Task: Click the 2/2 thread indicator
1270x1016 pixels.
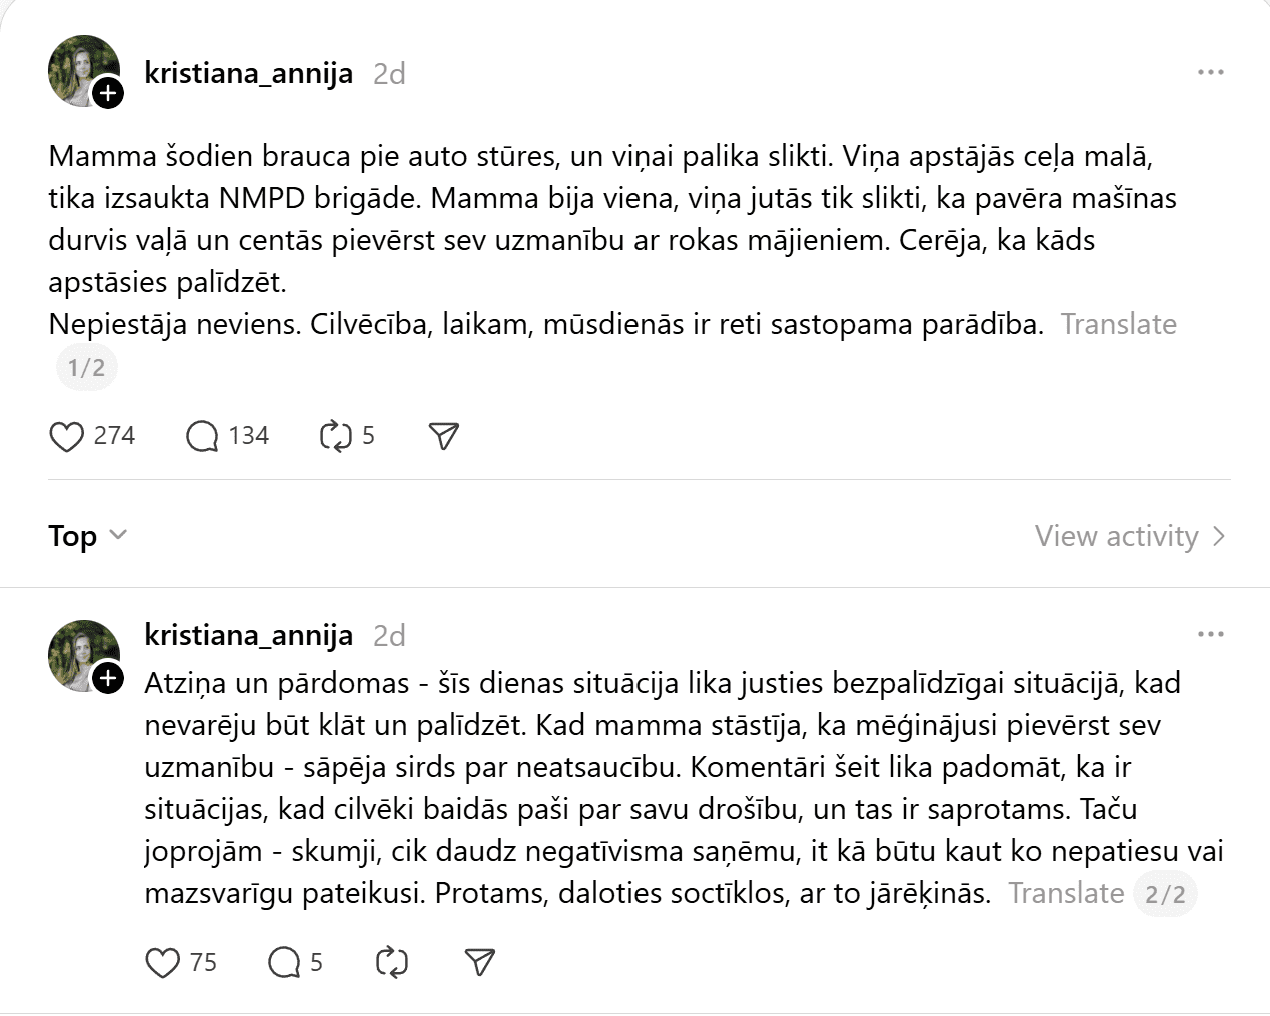Action: tap(1165, 894)
